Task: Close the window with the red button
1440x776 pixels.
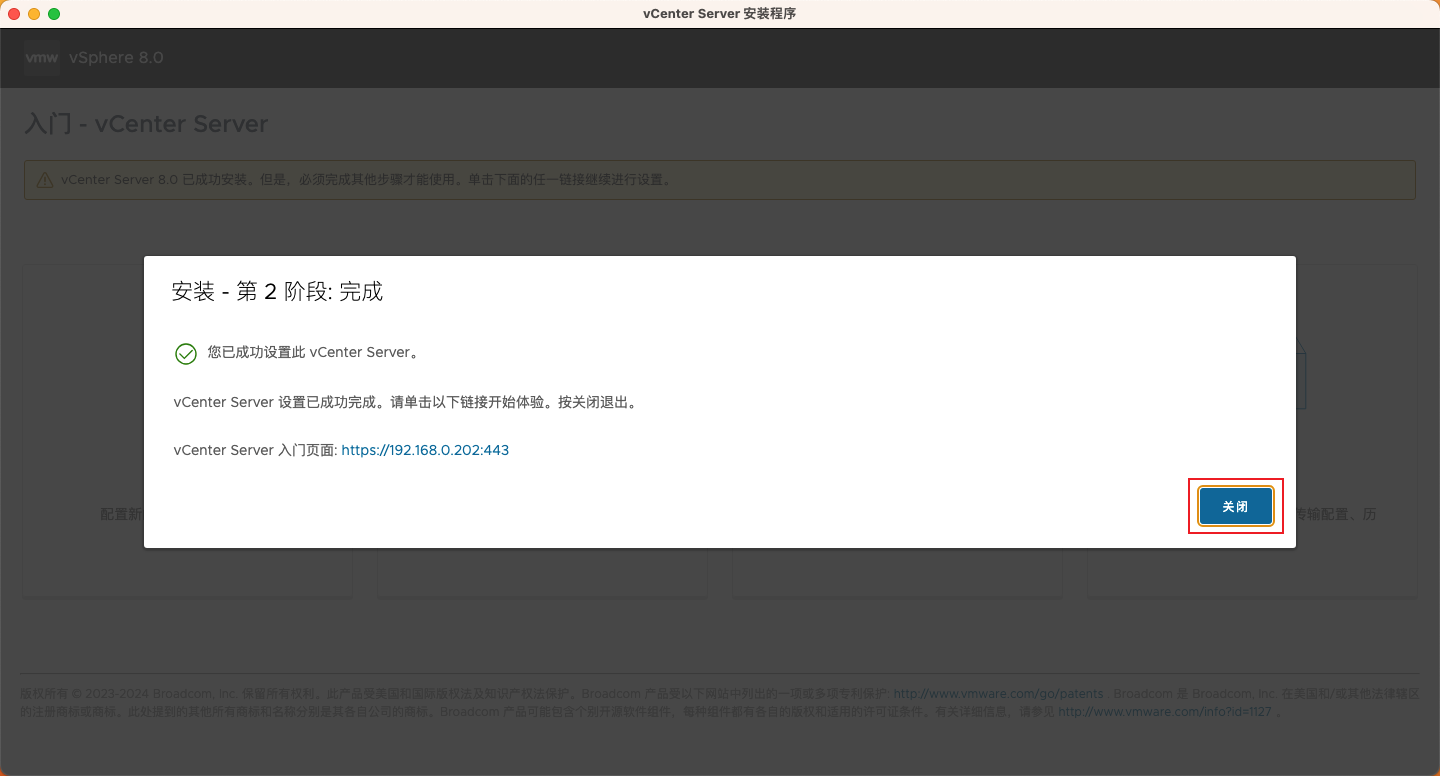Action: [14, 14]
